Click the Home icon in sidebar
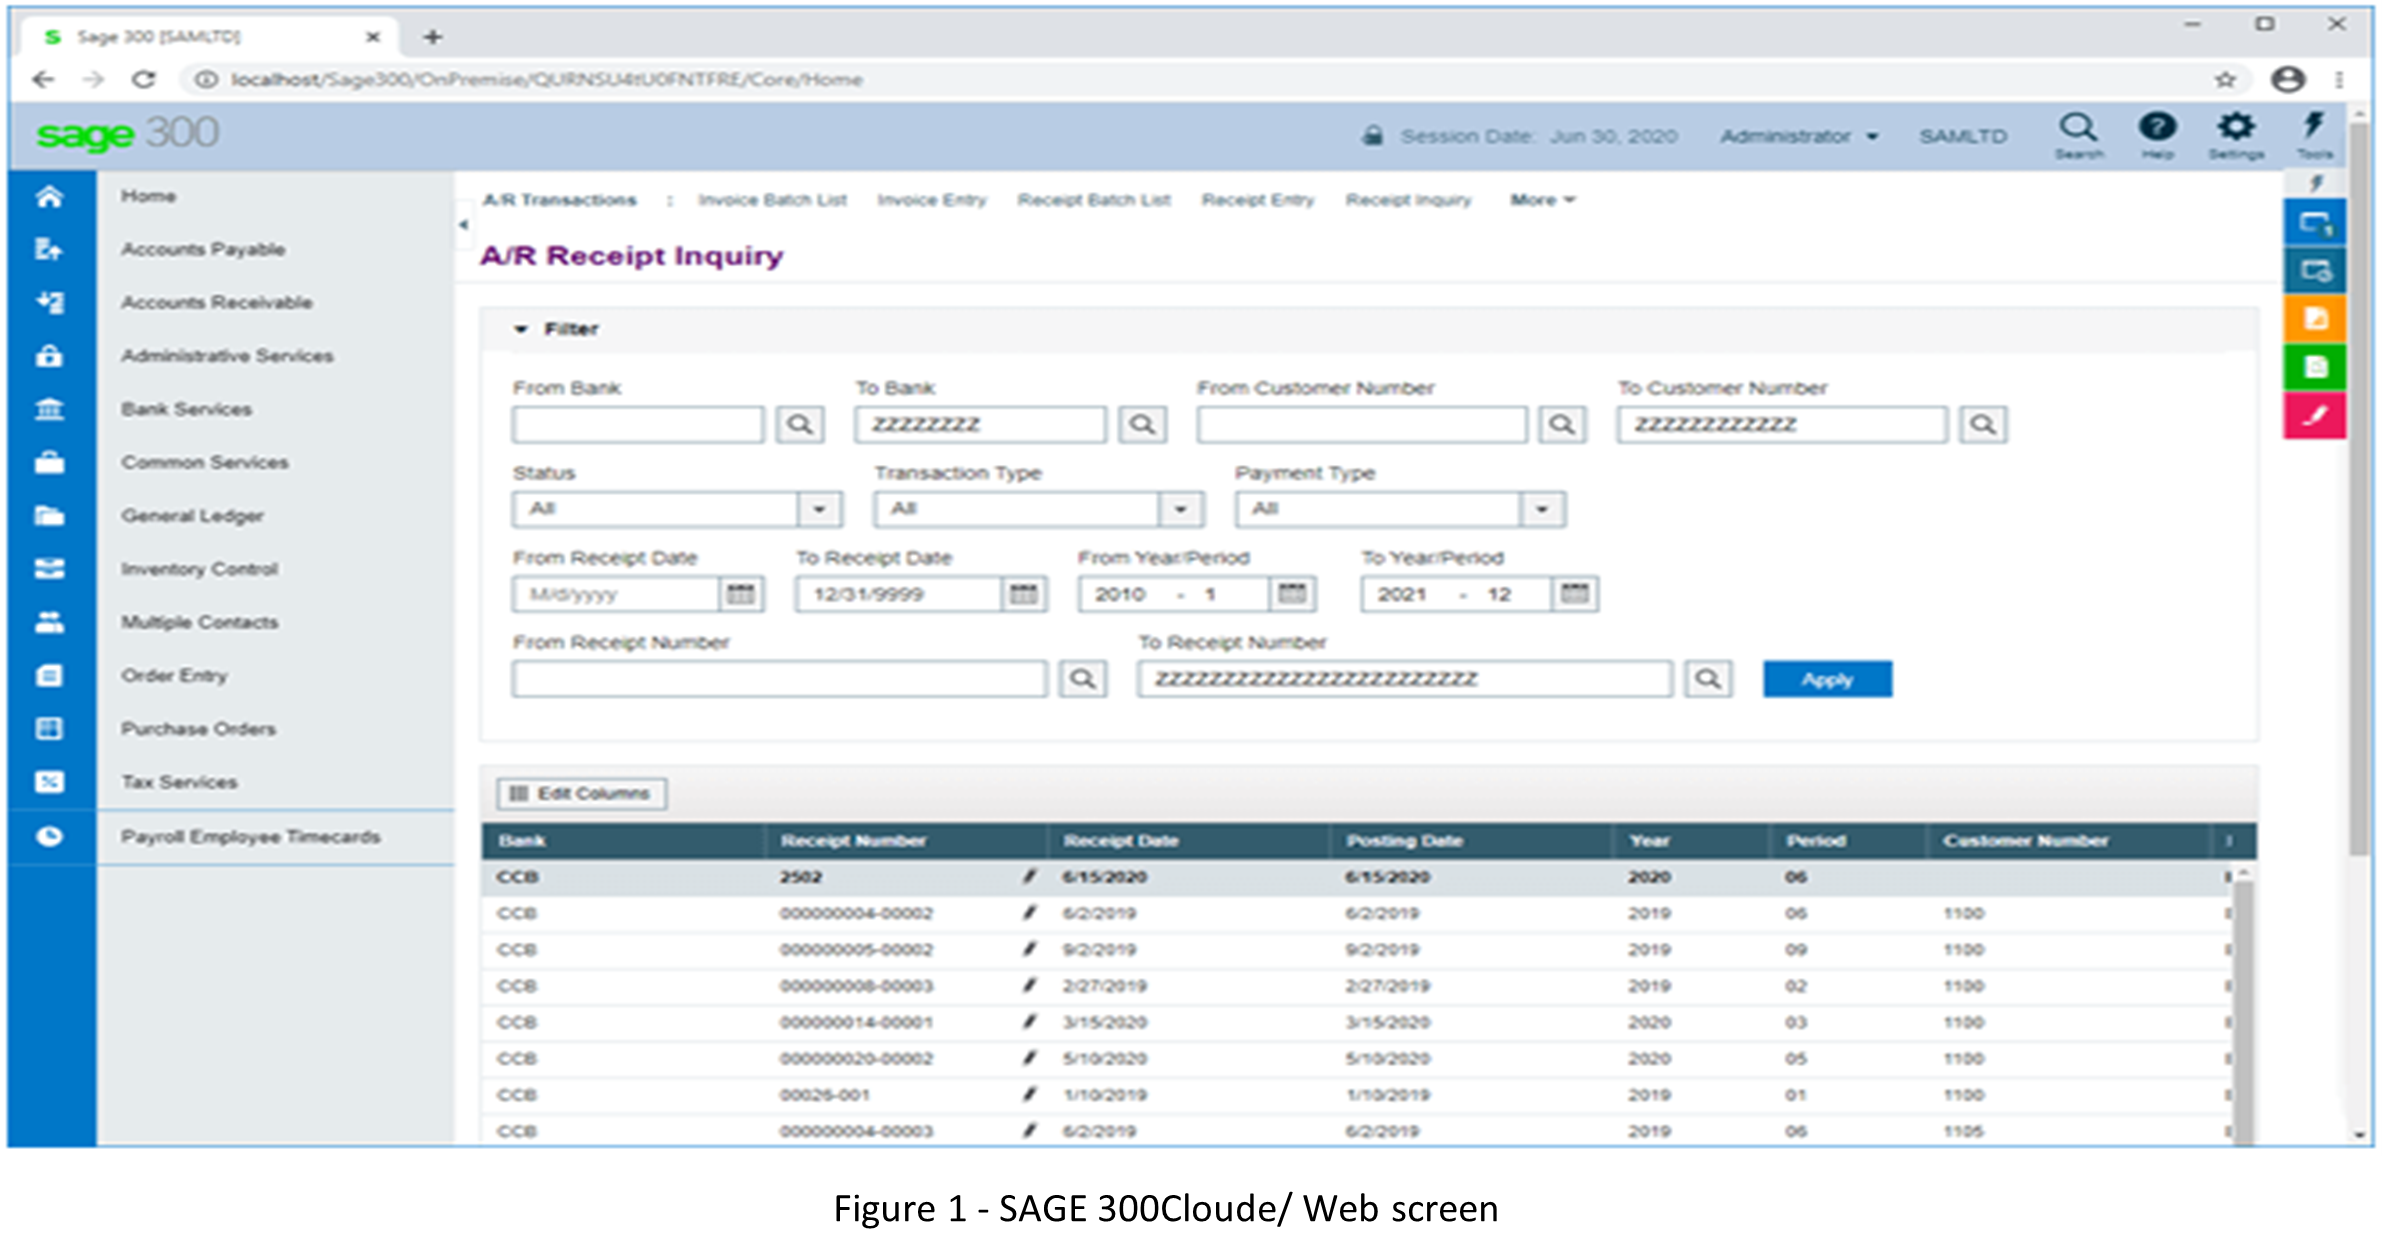The image size is (2382, 1245). tap(49, 196)
